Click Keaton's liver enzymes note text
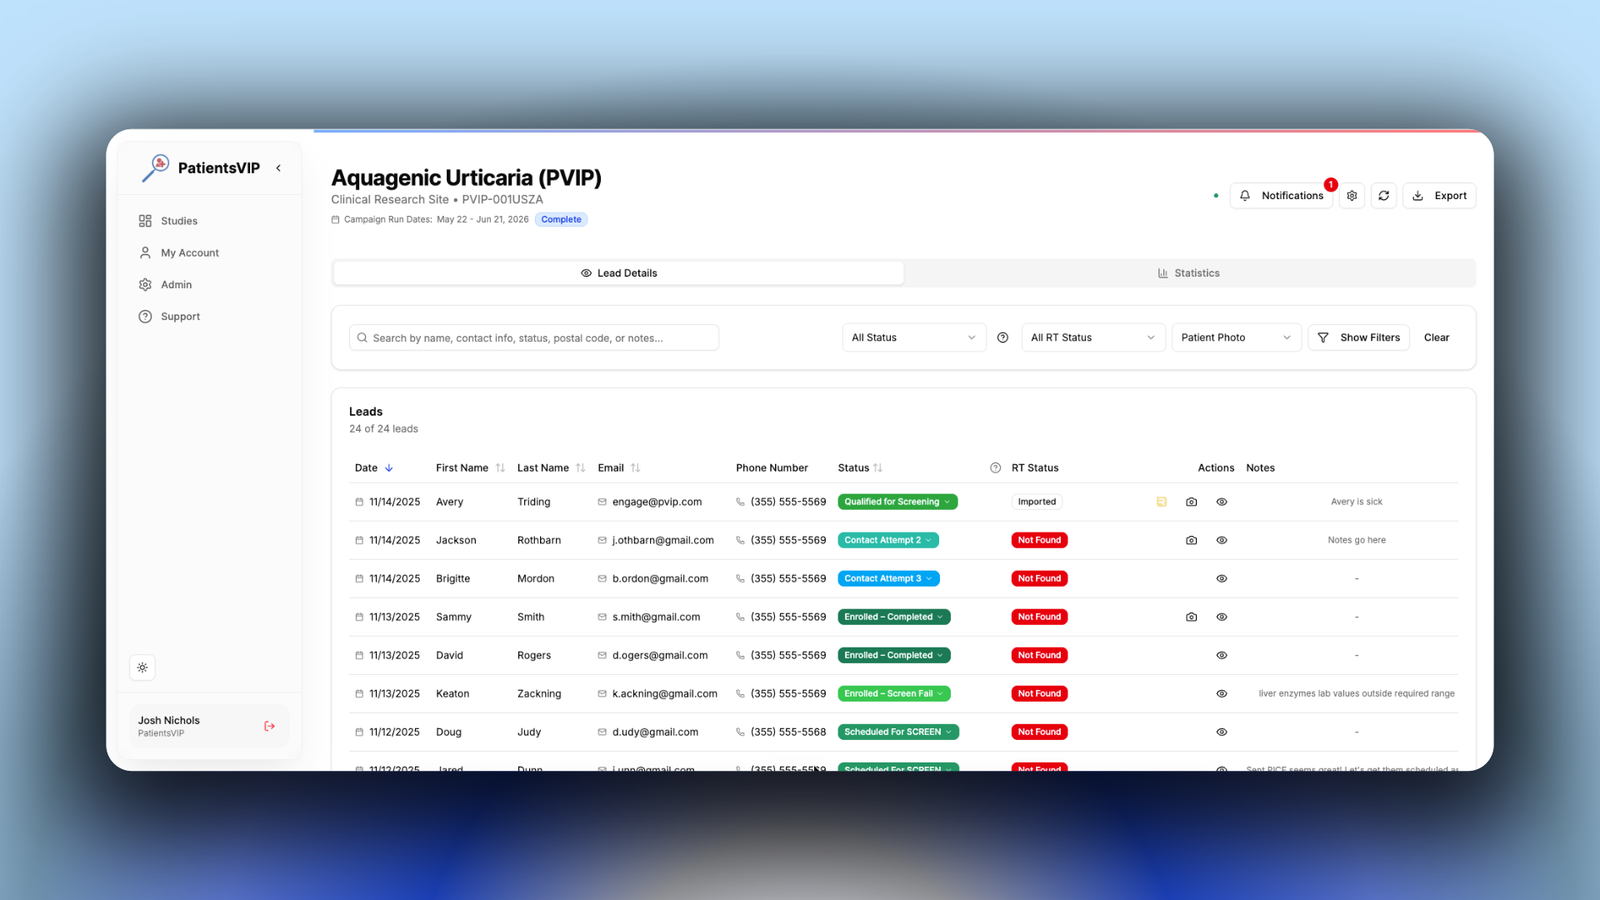 tap(1357, 694)
